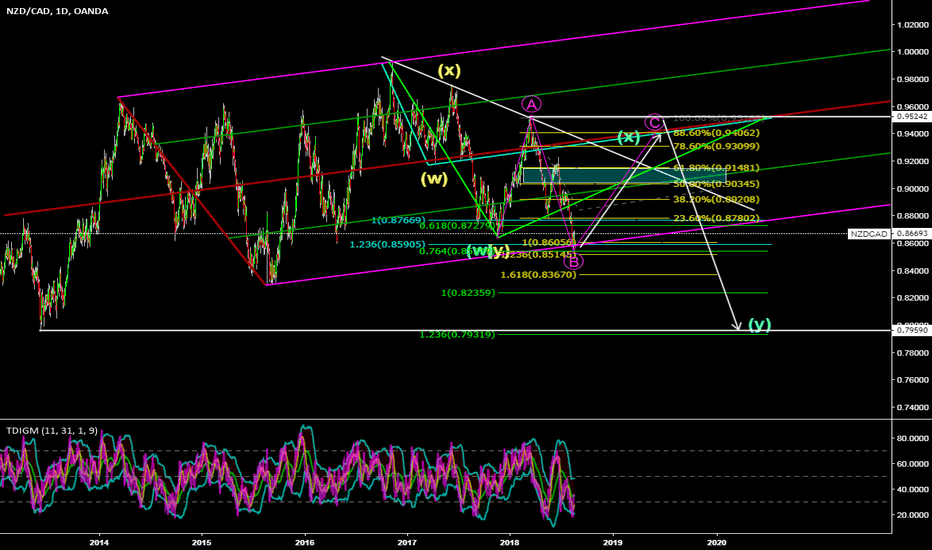
Task: Click the 2017 label on the time axis
Action: pyautogui.click(x=407, y=542)
